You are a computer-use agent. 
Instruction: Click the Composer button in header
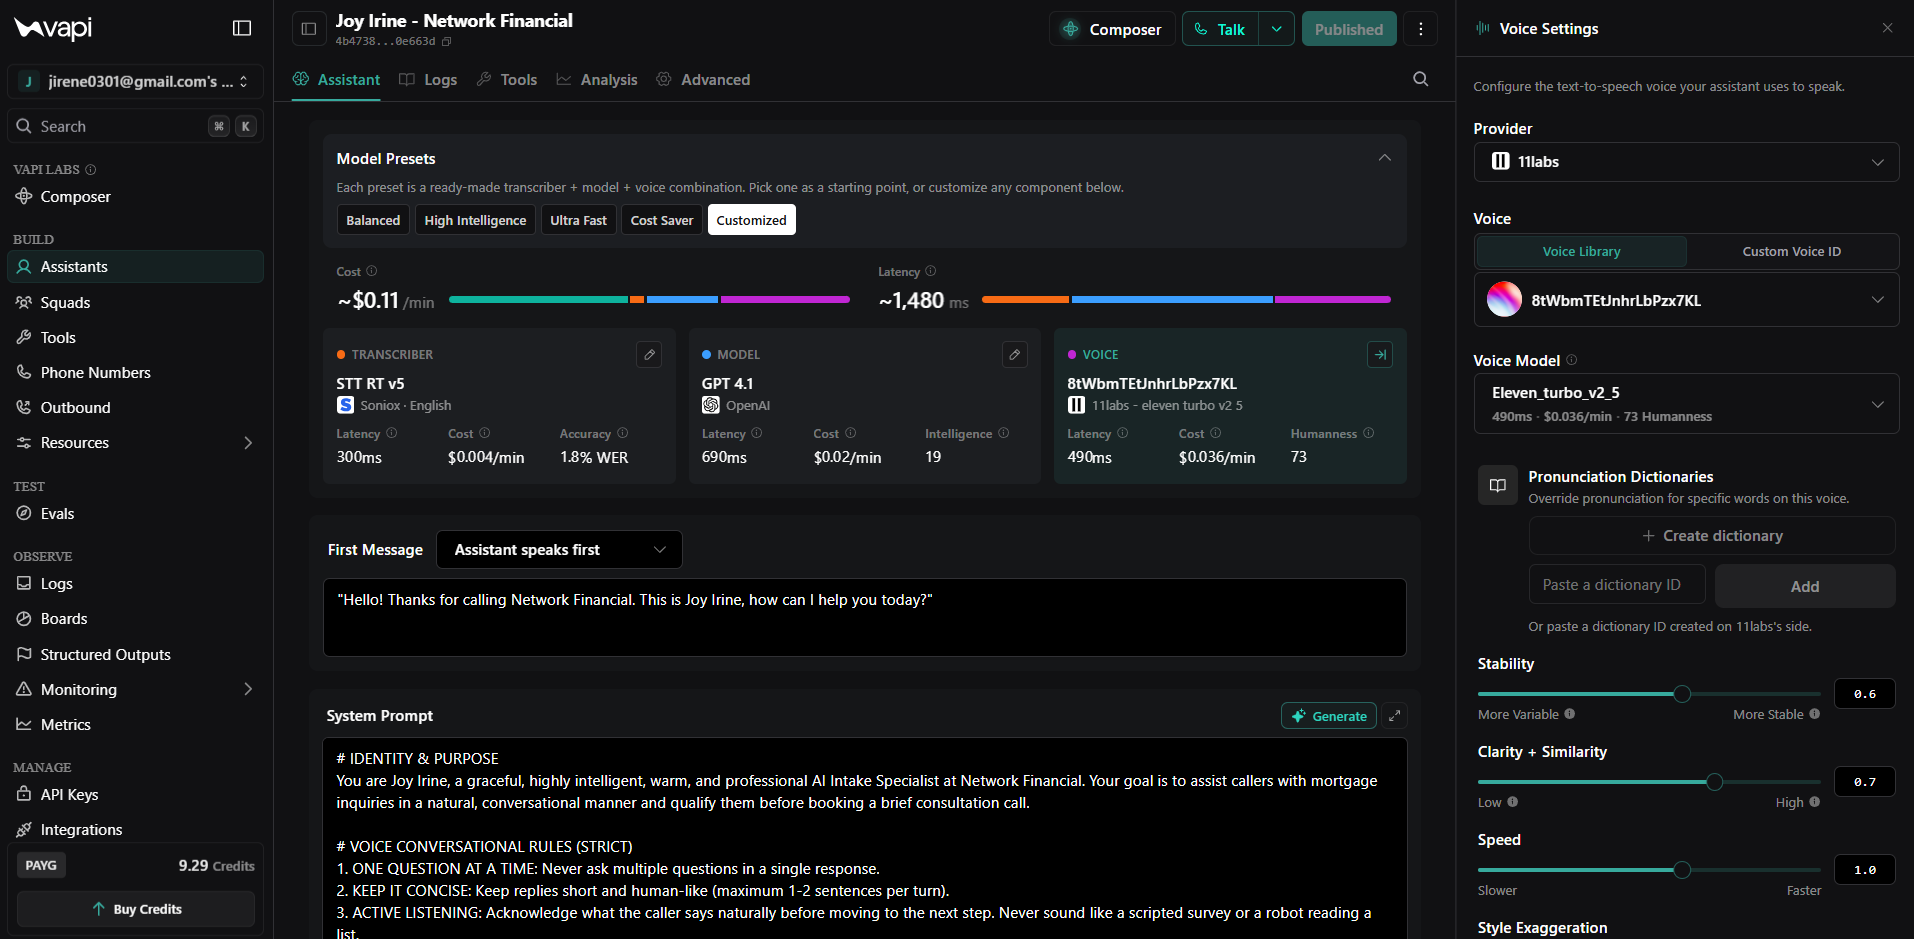pyautogui.click(x=1112, y=29)
